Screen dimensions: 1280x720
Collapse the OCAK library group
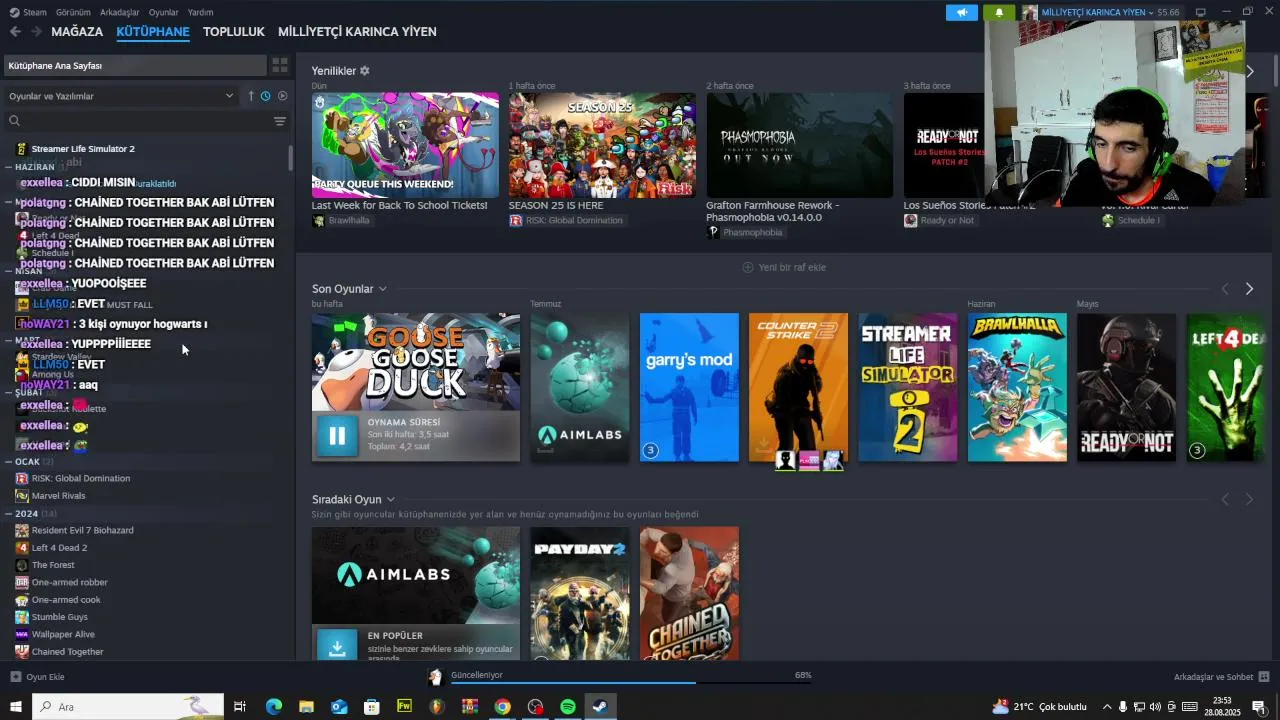[x=9, y=462]
